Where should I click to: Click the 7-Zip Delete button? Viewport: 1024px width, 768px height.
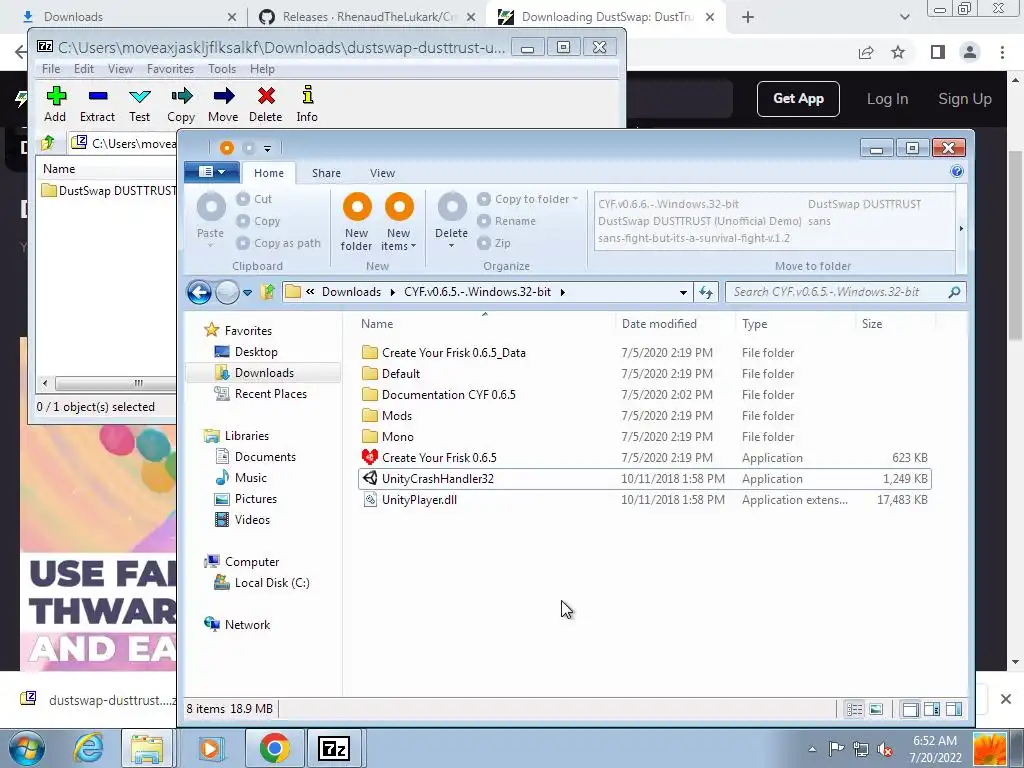click(x=265, y=104)
